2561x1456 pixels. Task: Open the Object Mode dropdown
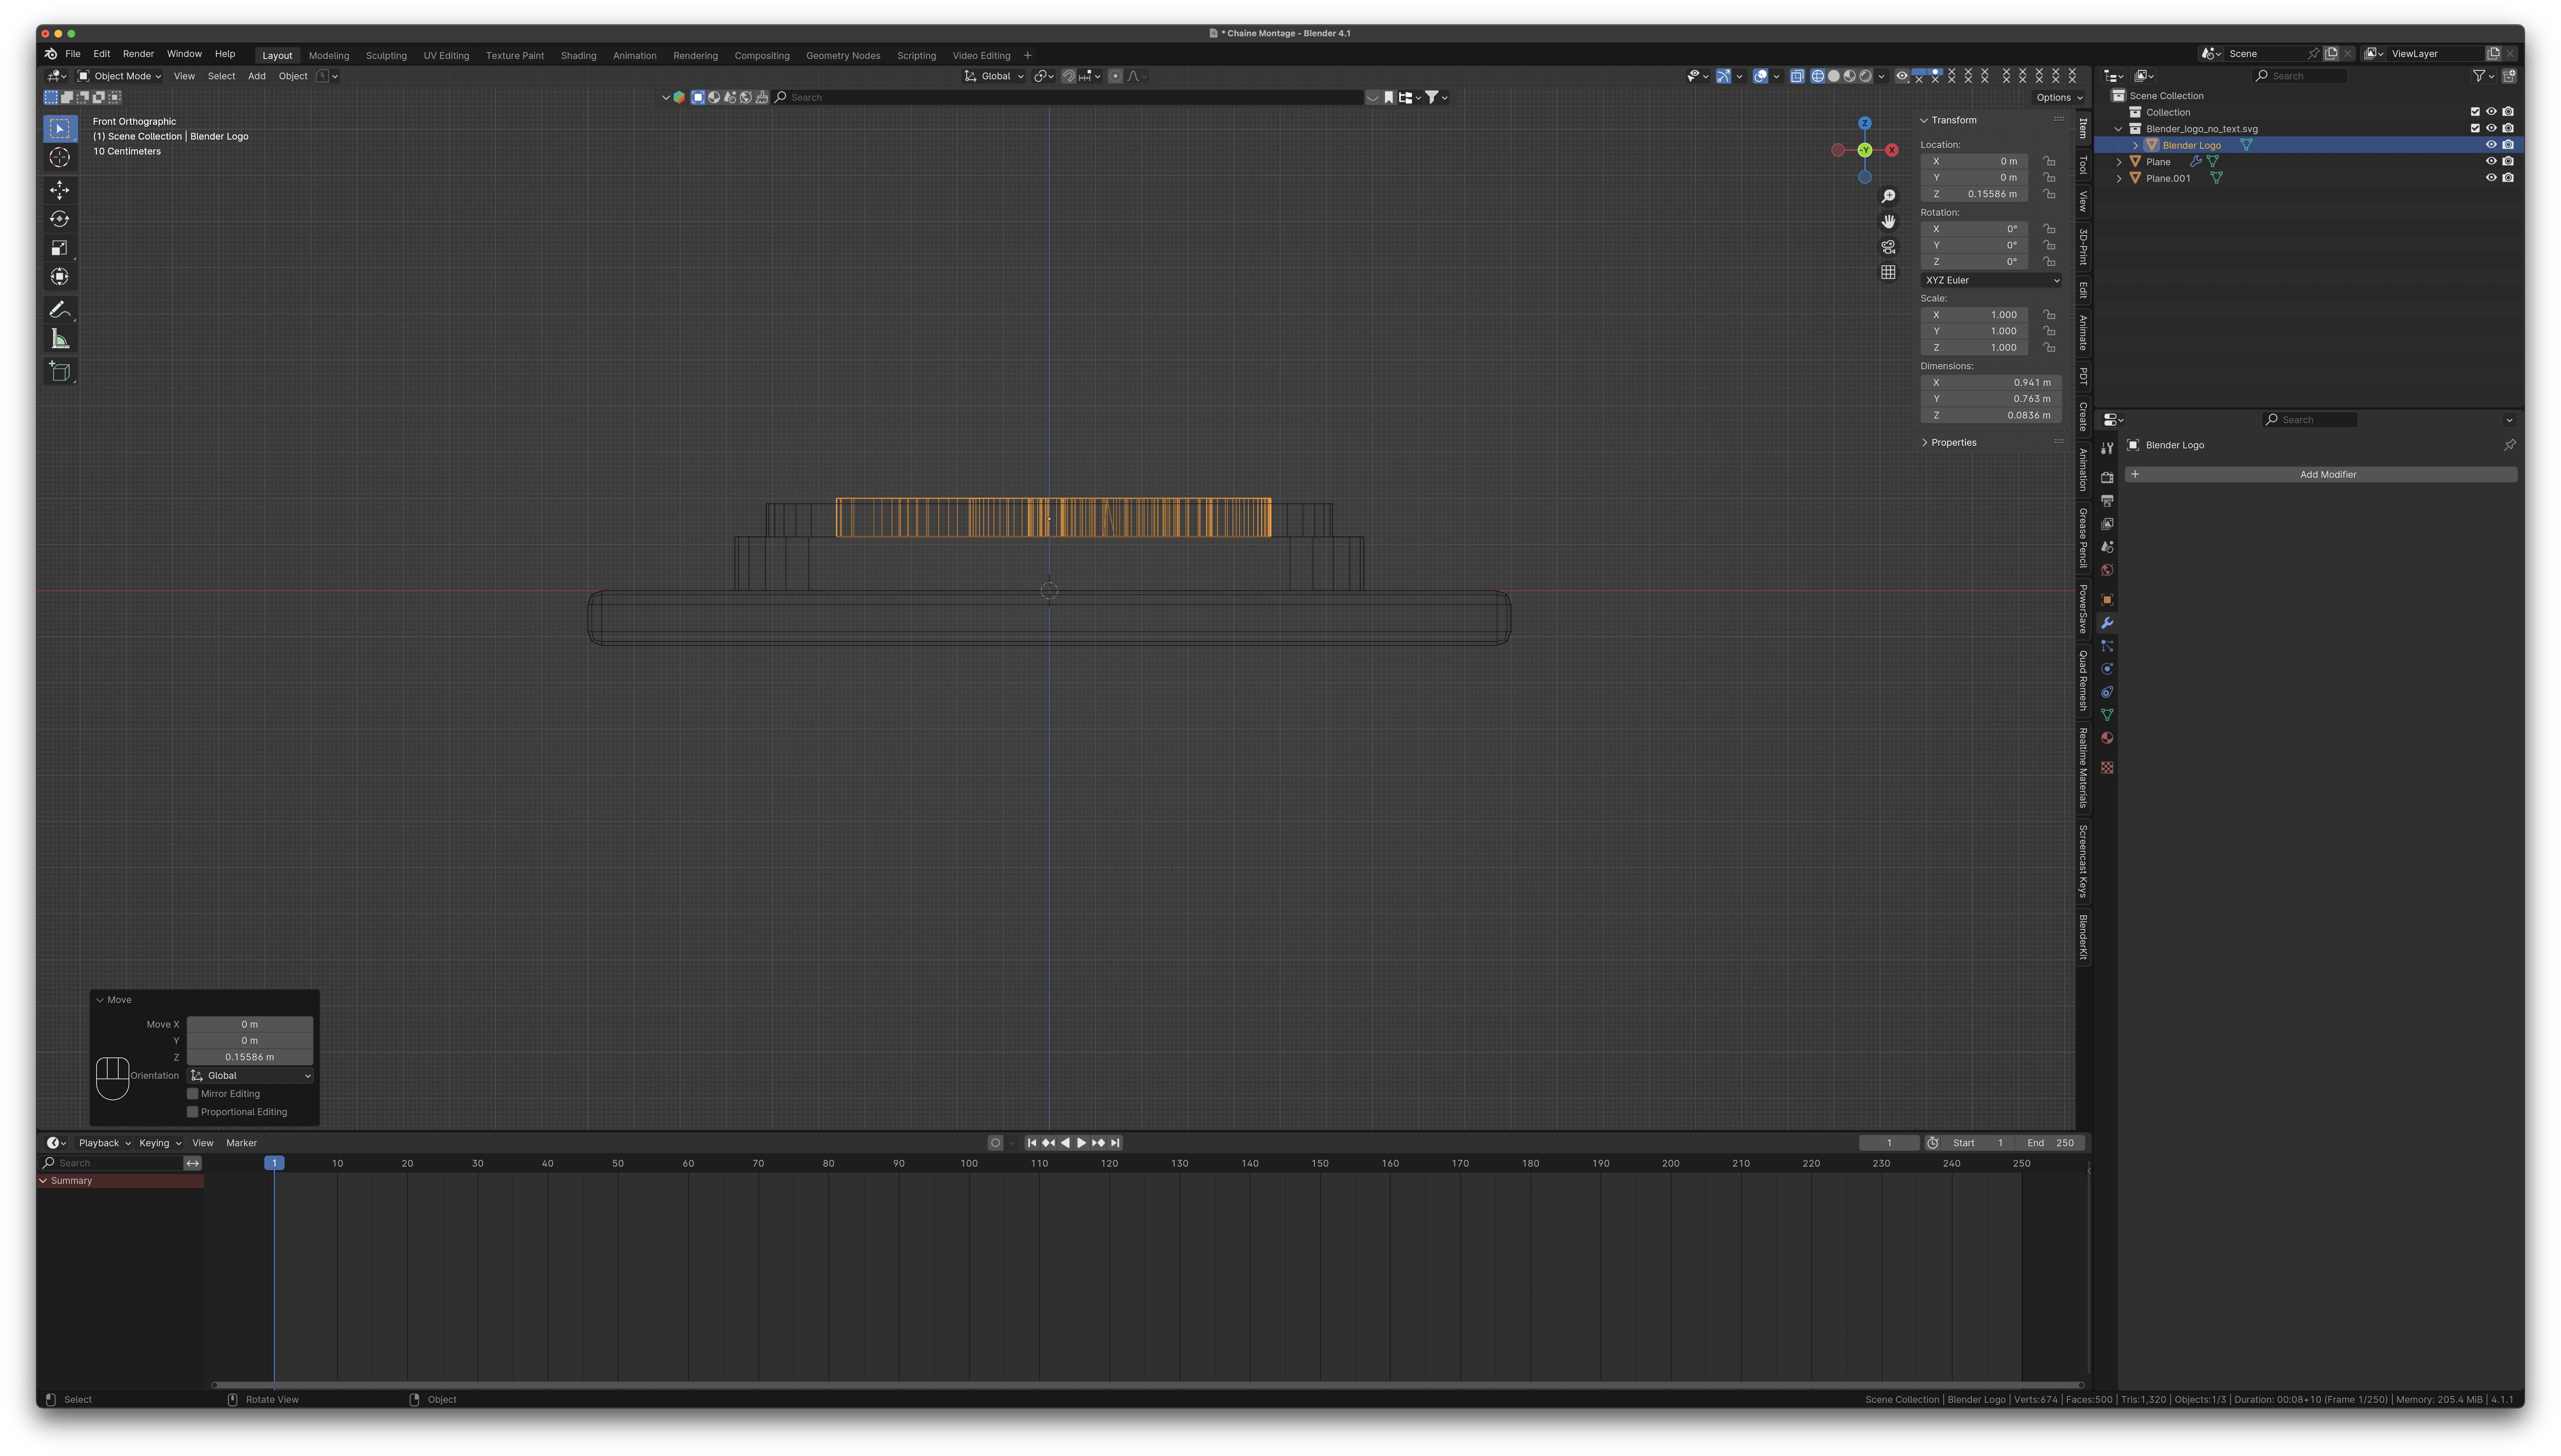click(x=120, y=76)
